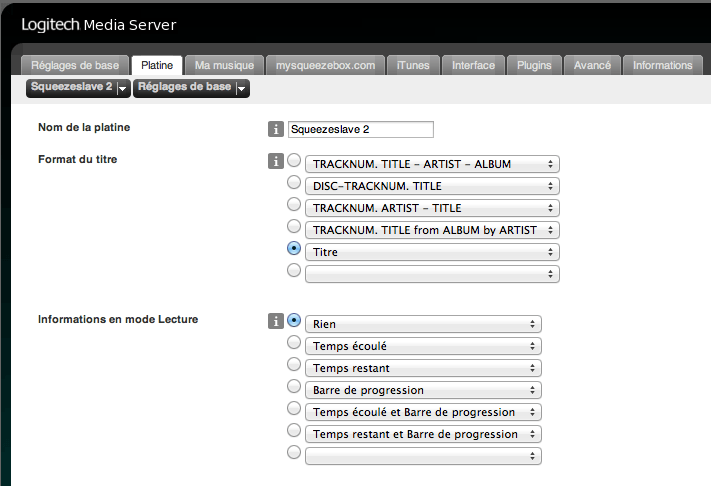Screen dimensions: 711x486
Task: Switch to the Plugins tab
Action: coord(534,65)
